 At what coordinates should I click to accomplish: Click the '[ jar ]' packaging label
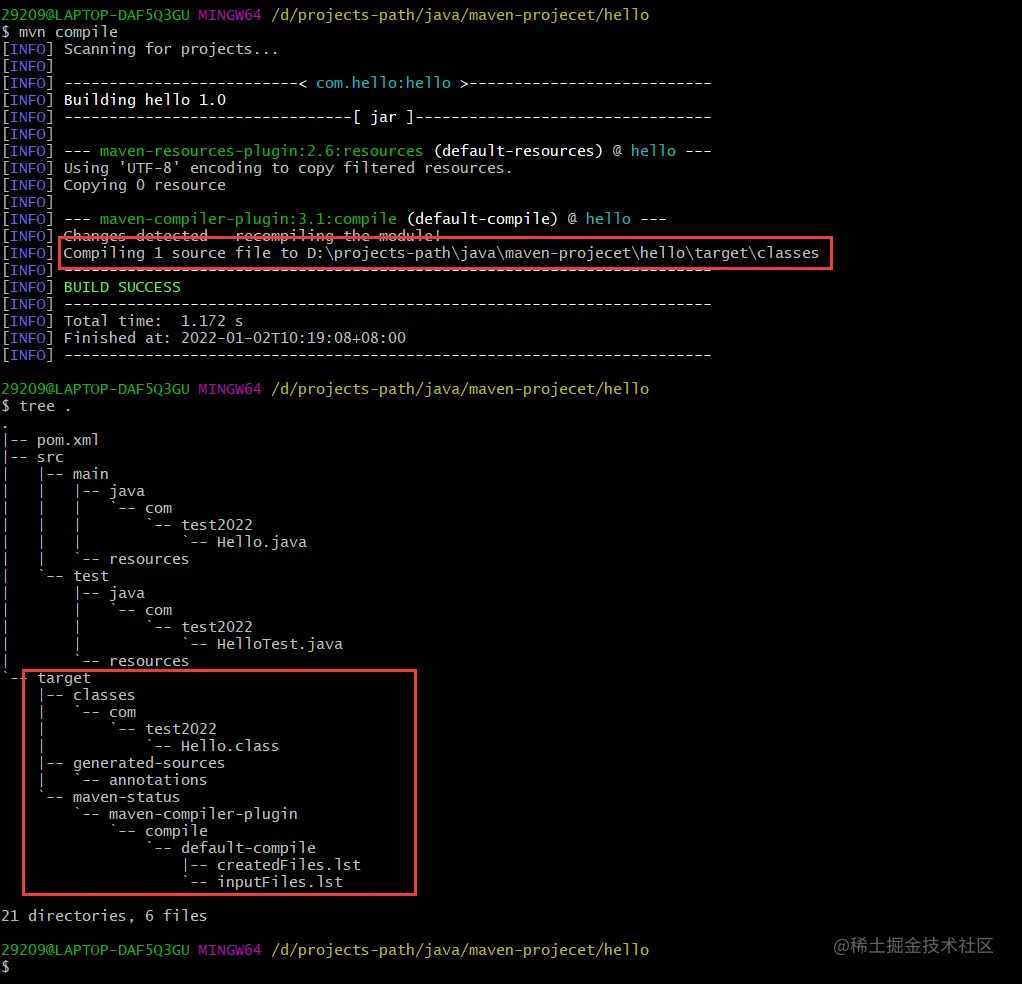pos(383,117)
